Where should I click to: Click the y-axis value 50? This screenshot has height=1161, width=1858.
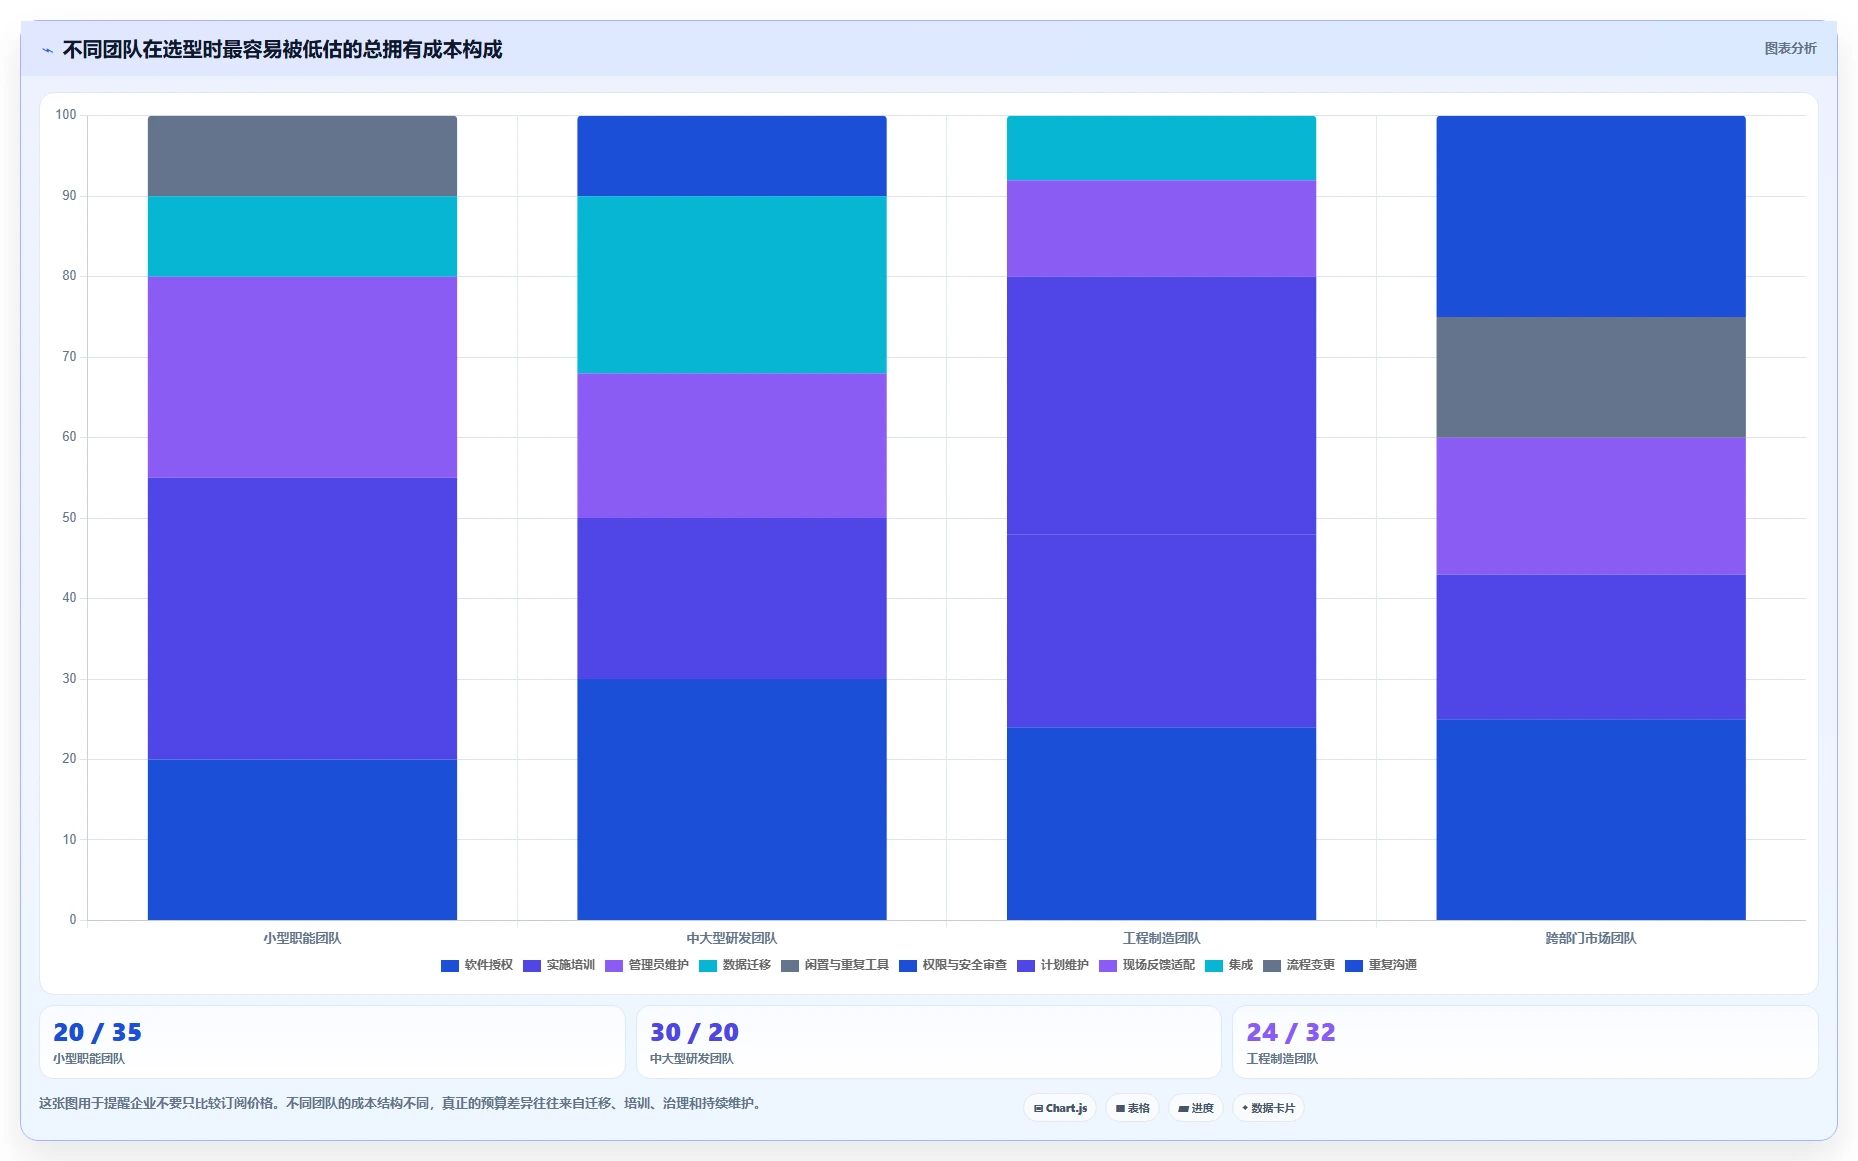click(69, 518)
